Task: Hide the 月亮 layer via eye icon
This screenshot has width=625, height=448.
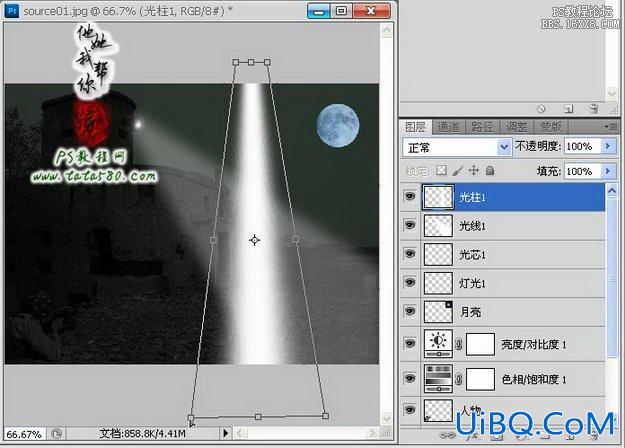Action: tap(410, 311)
